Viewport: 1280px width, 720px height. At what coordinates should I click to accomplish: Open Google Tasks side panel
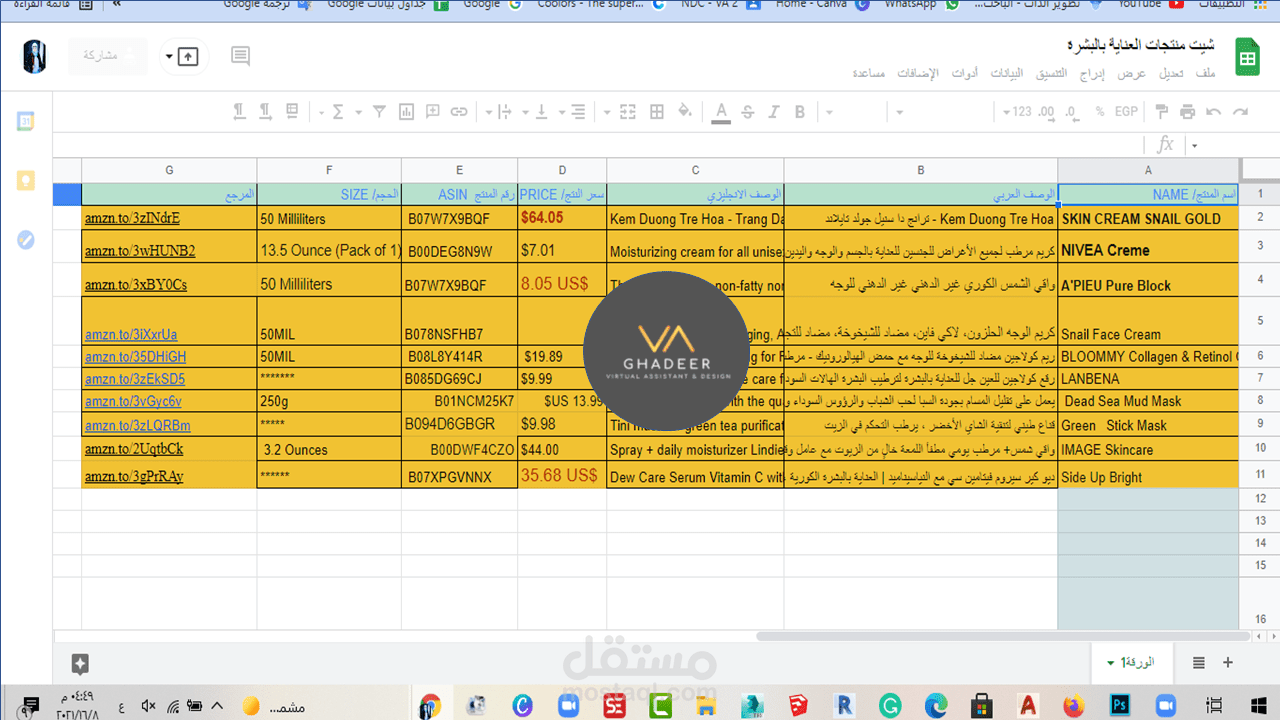coord(26,240)
